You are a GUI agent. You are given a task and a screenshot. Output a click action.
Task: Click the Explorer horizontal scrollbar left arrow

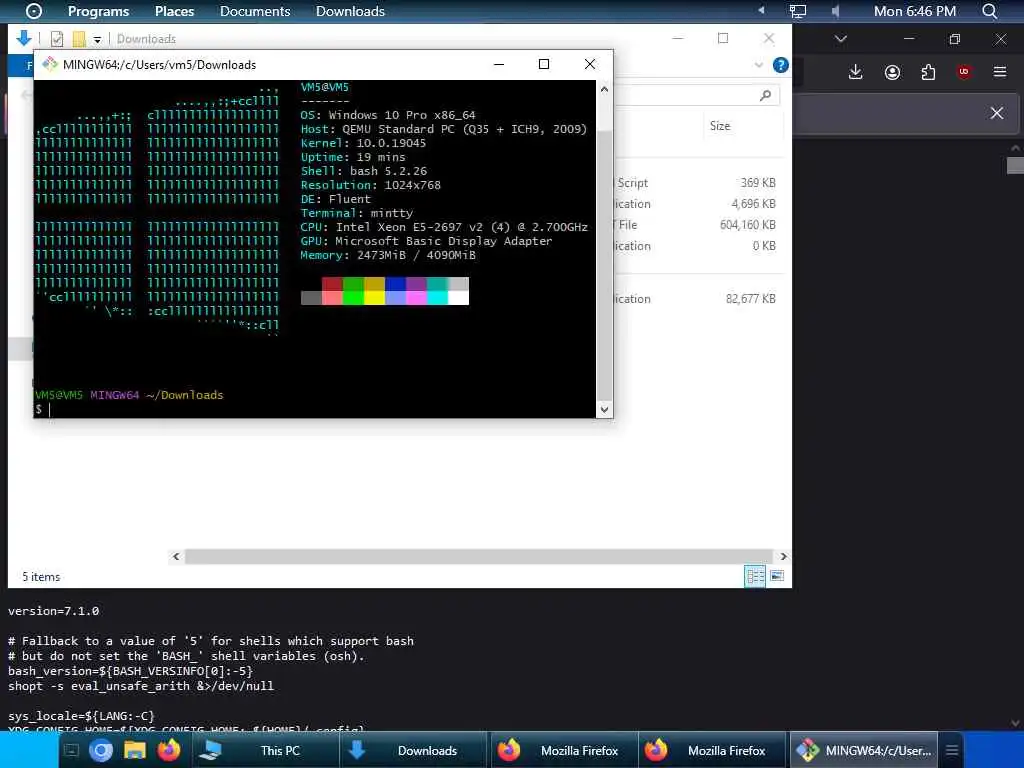pos(176,556)
